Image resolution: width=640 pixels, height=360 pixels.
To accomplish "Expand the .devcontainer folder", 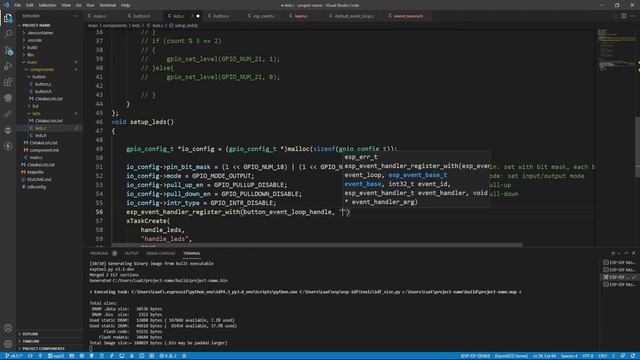I will click(39, 33).
